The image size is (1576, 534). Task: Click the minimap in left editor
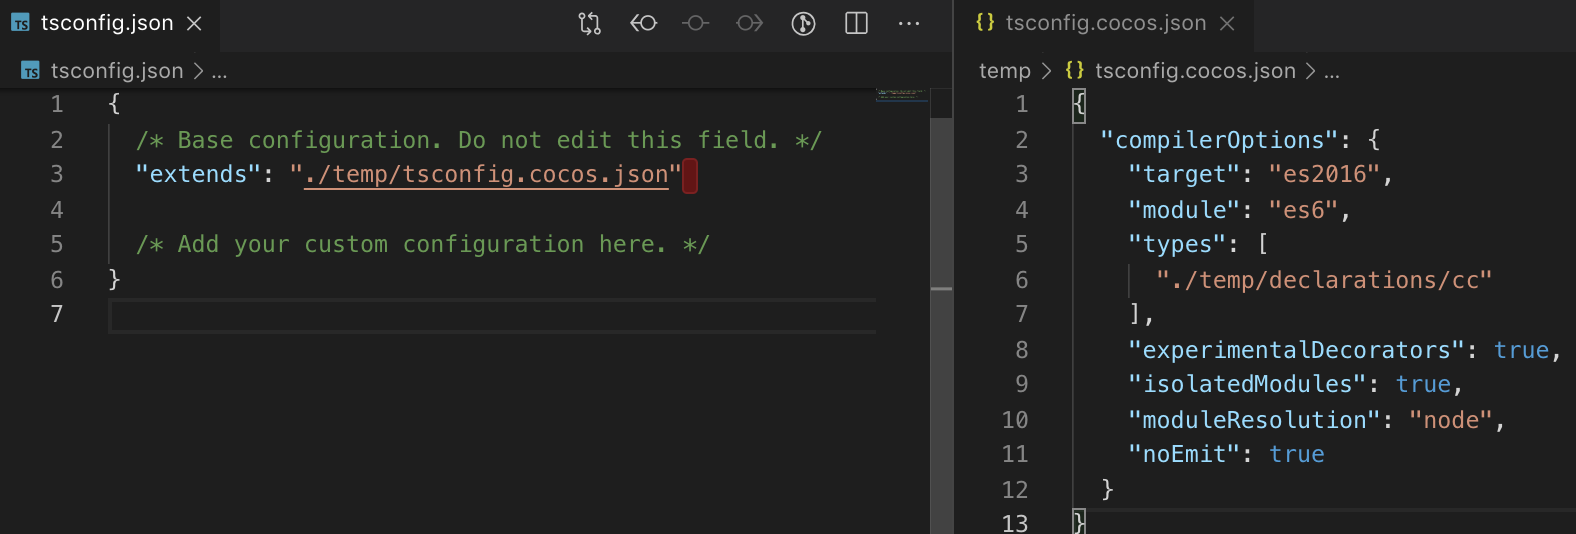click(901, 95)
